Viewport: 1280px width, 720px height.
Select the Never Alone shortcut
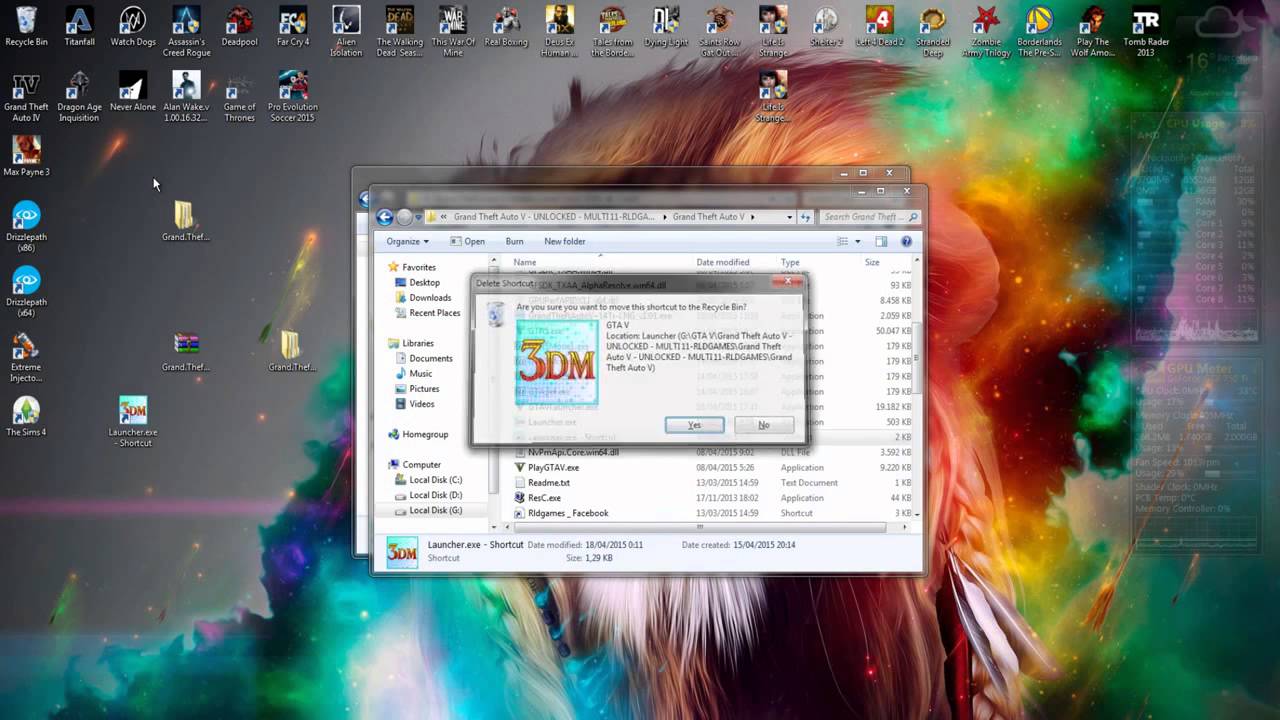coord(133,92)
